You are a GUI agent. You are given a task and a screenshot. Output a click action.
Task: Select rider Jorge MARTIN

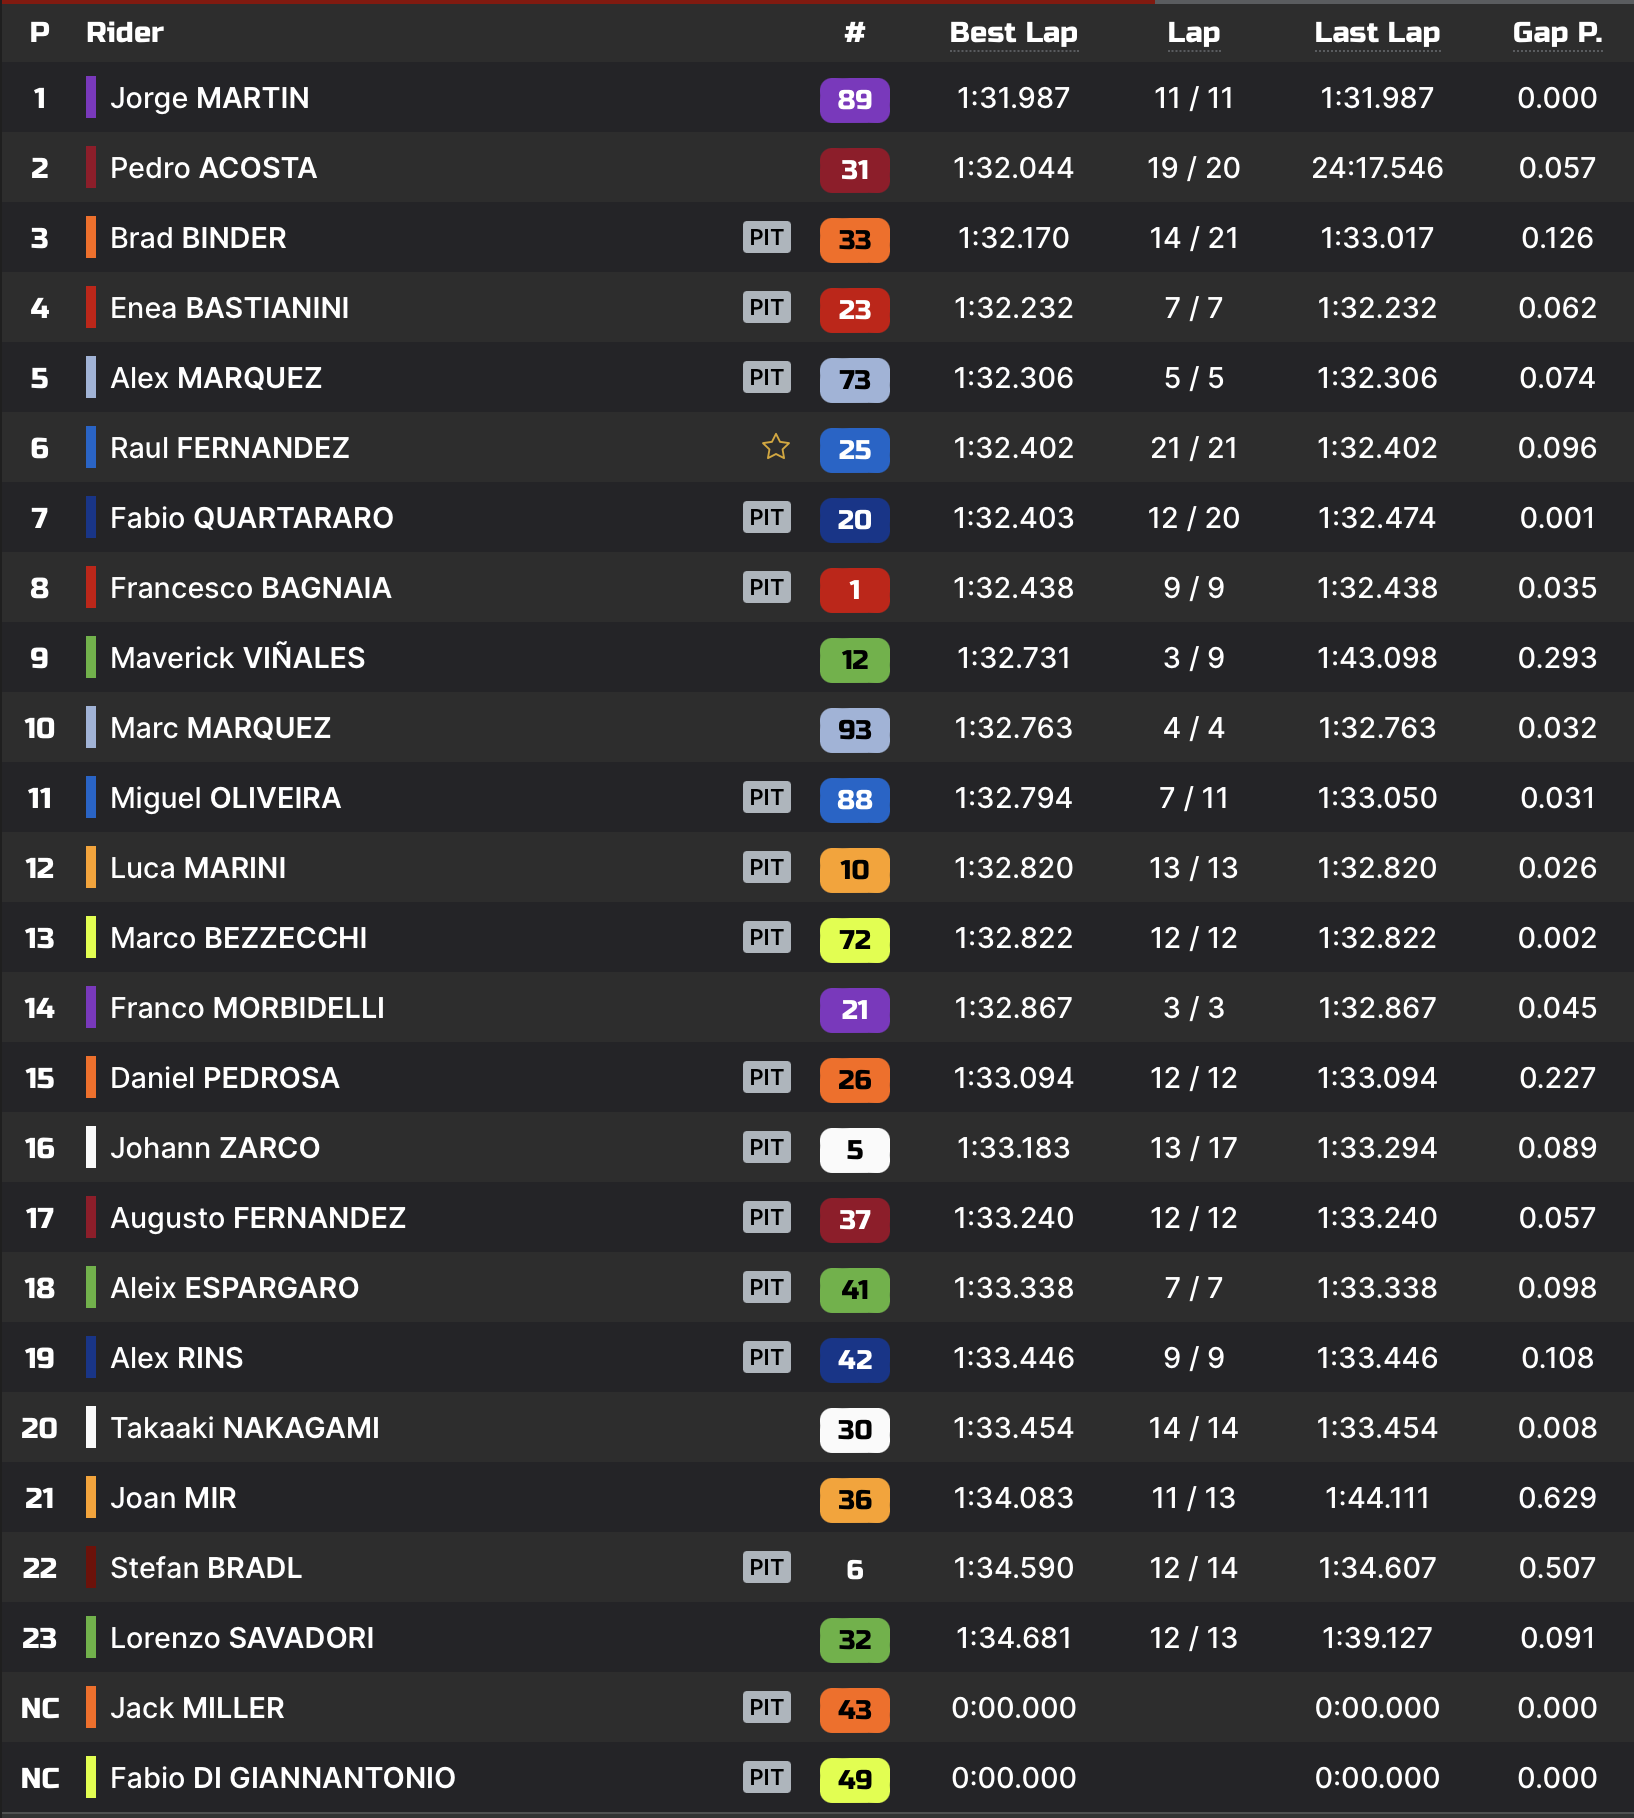(210, 98)
